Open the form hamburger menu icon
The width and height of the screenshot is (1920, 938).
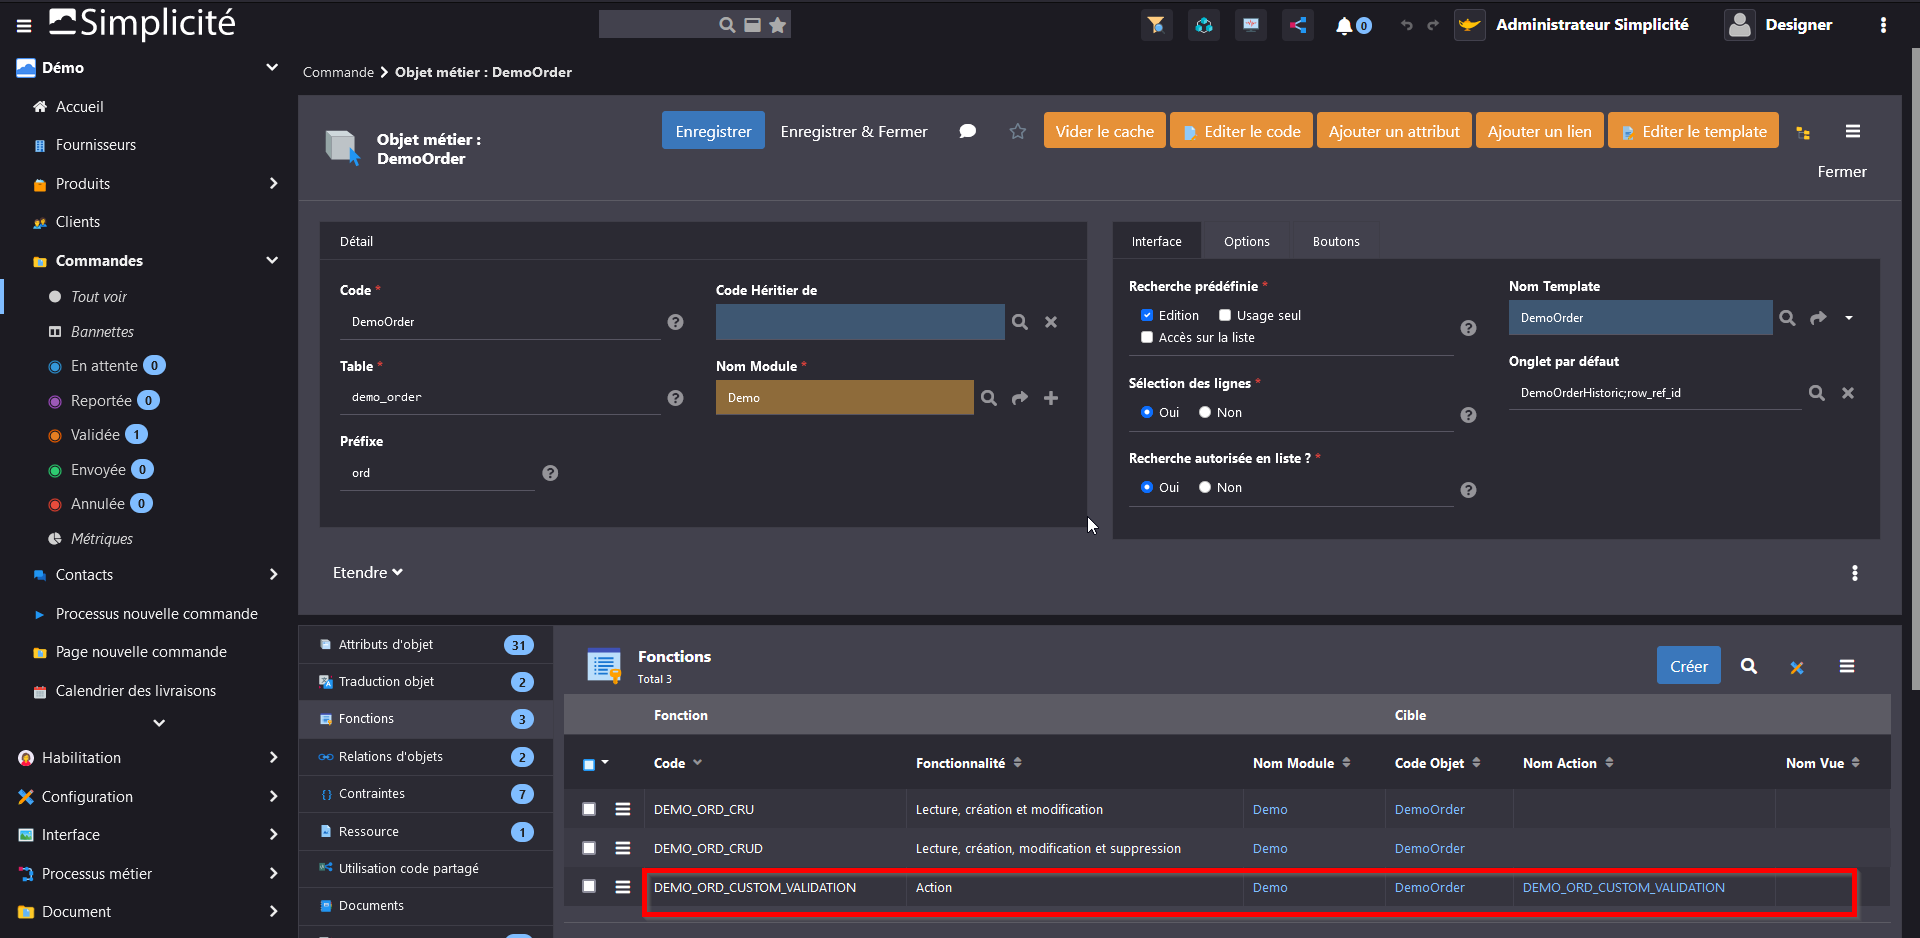[x=1853, y=131]
